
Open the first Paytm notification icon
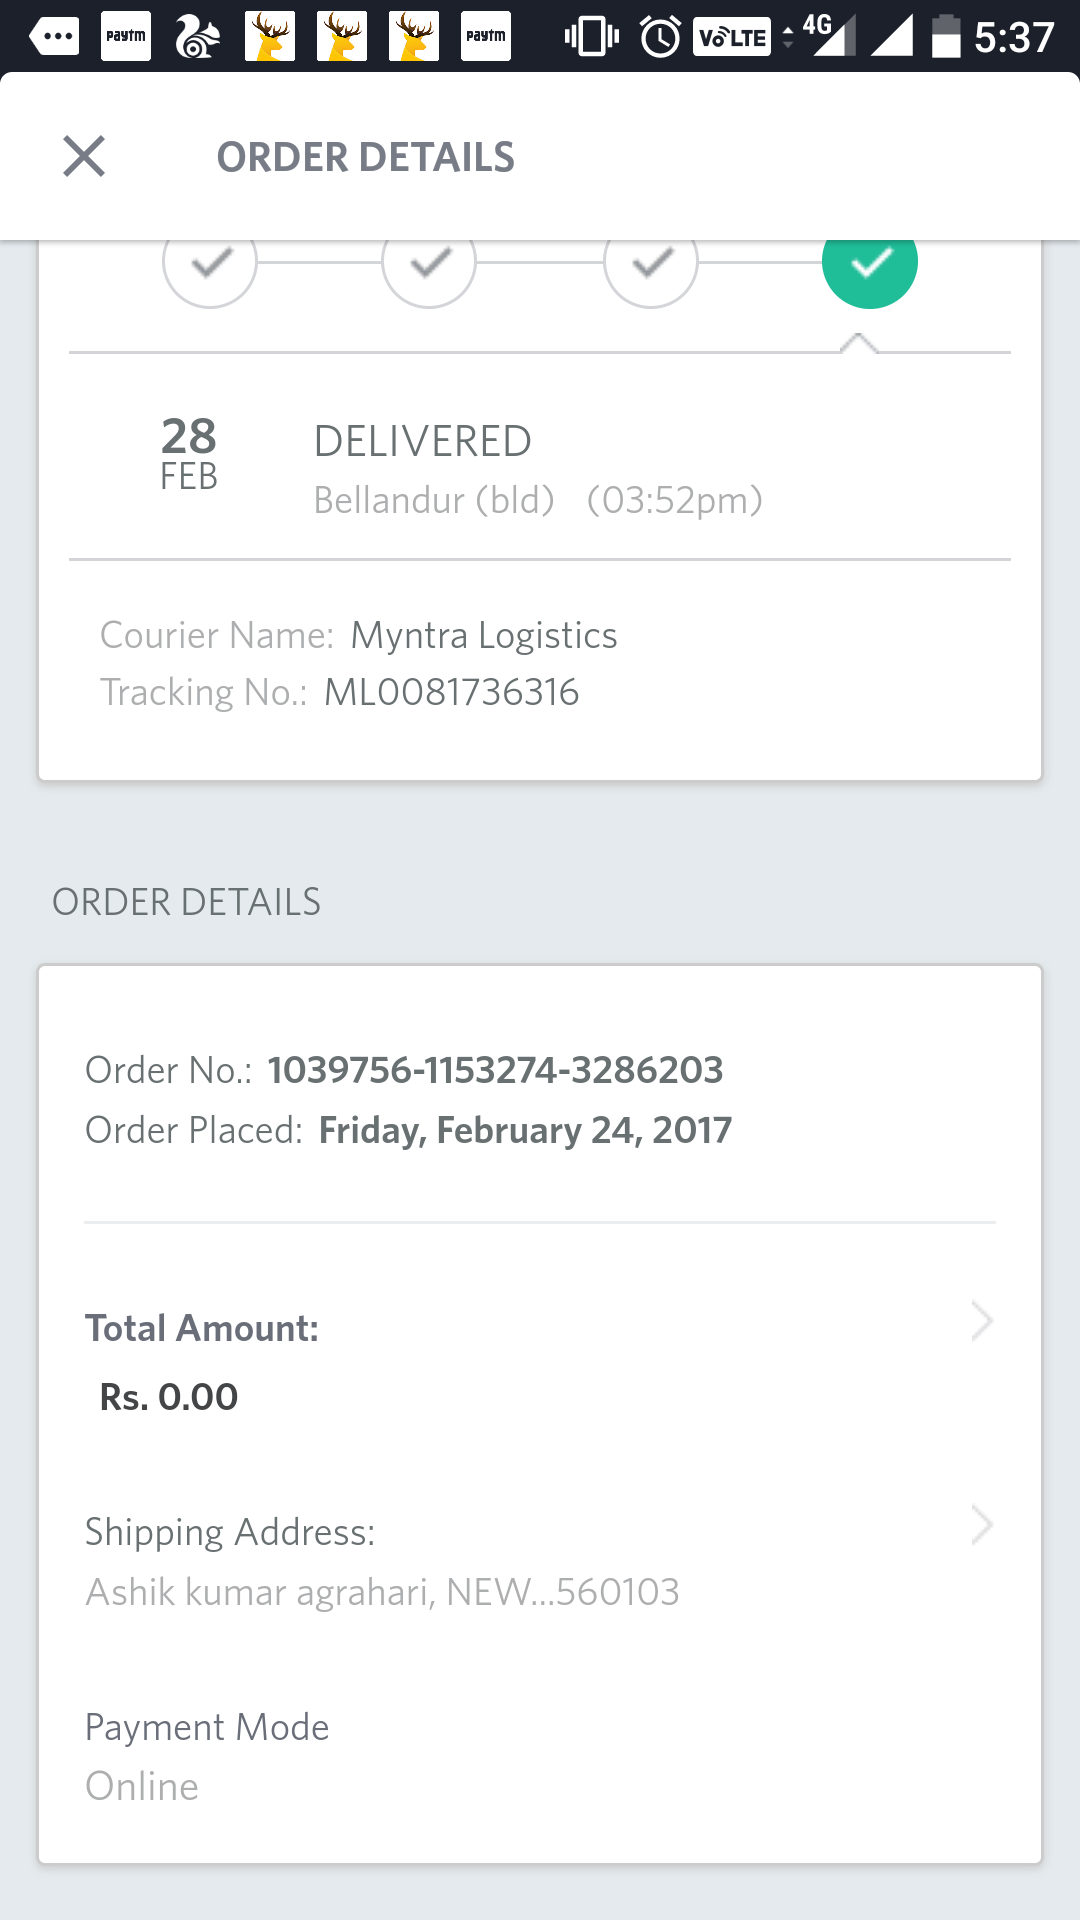pos(126,37)
